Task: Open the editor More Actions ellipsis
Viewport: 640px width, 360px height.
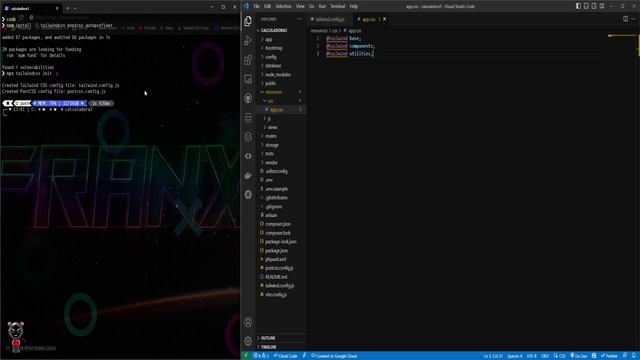Action: [x=633, y=19]
